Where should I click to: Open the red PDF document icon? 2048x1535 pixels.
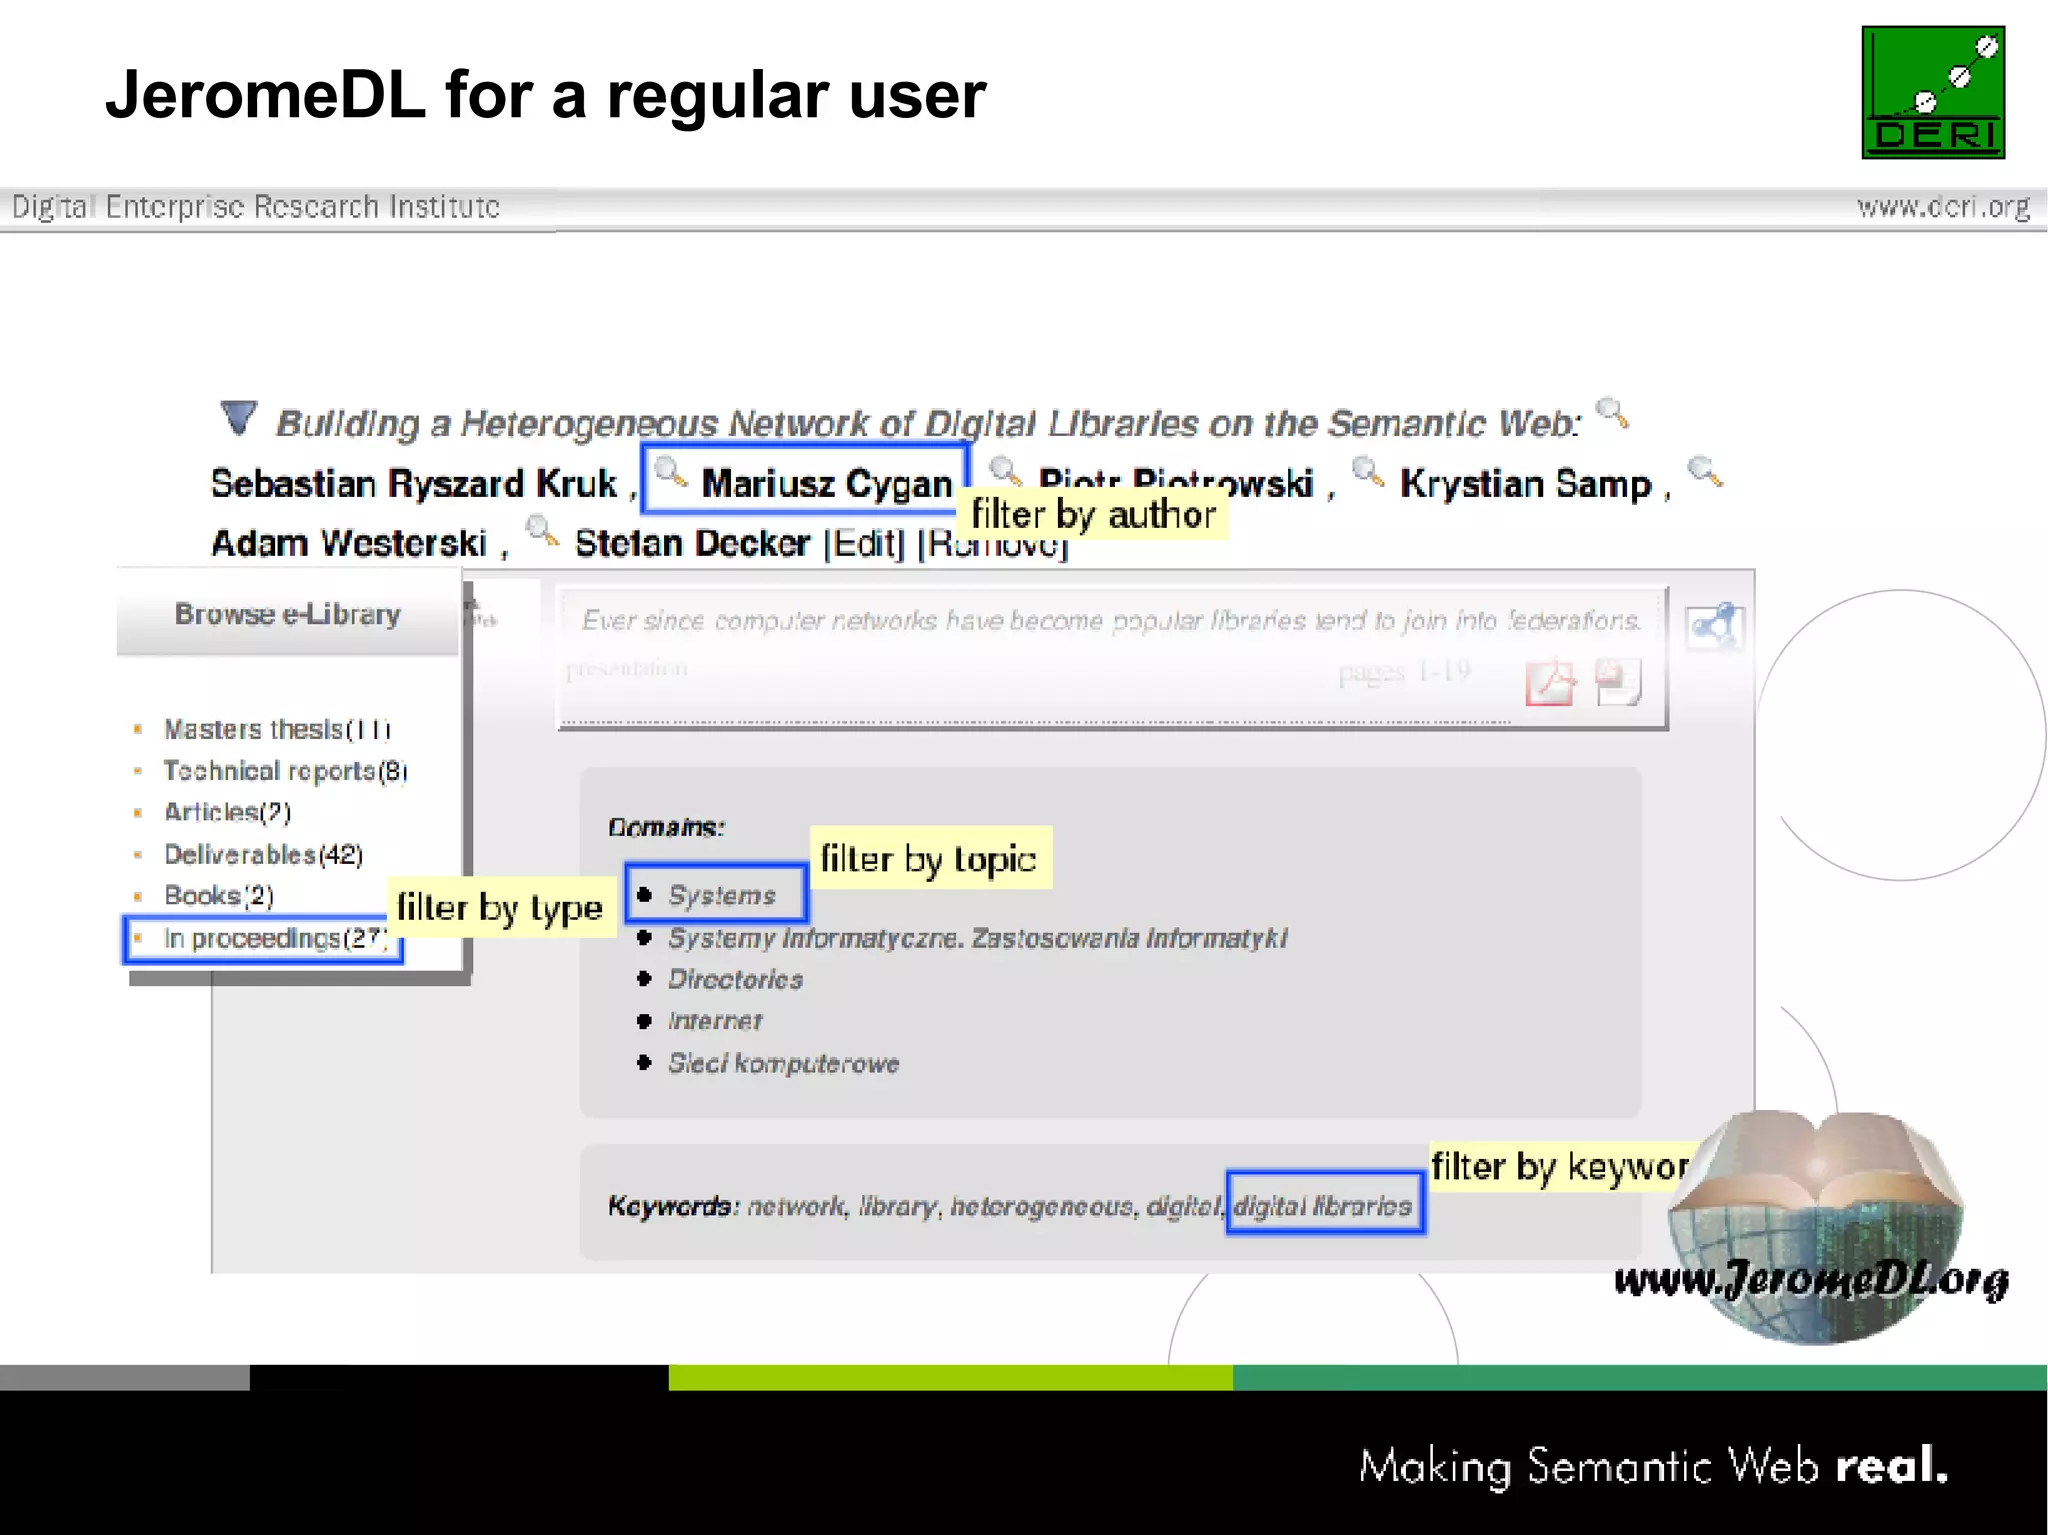point(1549,684)
